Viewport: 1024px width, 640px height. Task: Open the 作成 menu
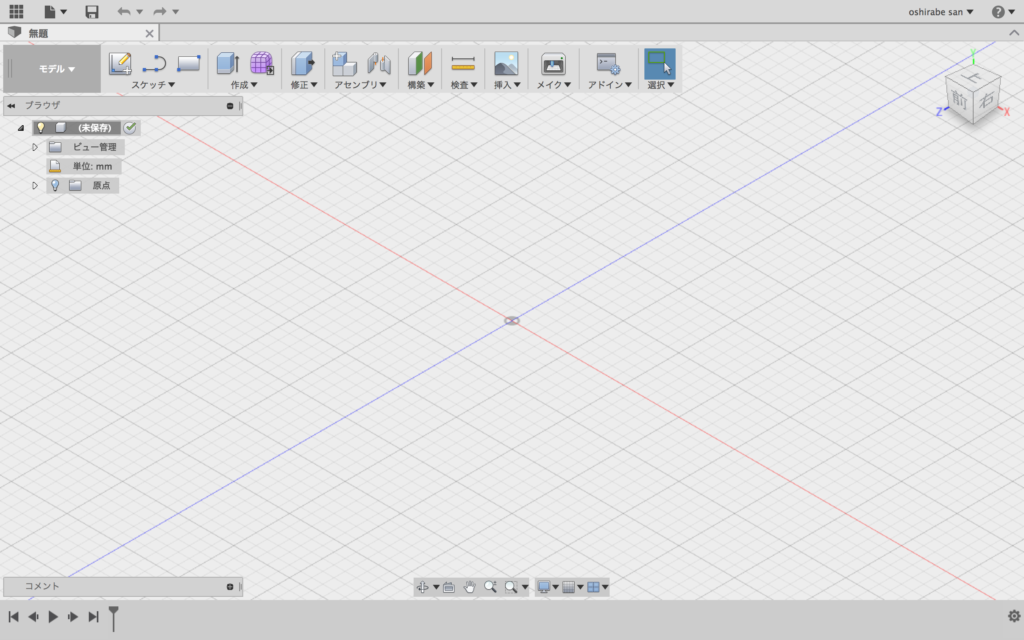click(x=244, y=85)
